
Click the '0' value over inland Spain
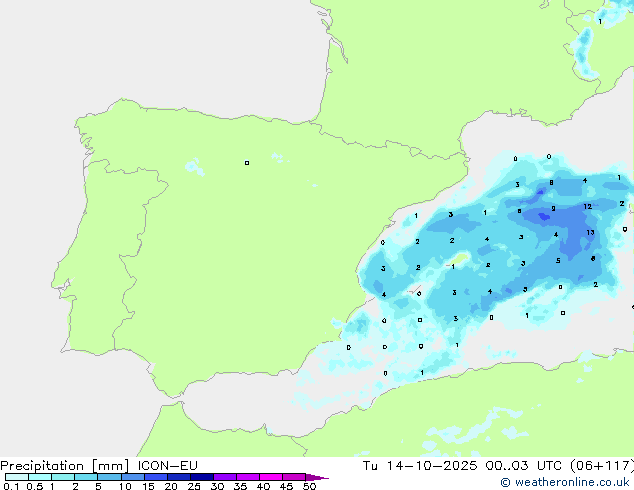click(x=247, y=163)
